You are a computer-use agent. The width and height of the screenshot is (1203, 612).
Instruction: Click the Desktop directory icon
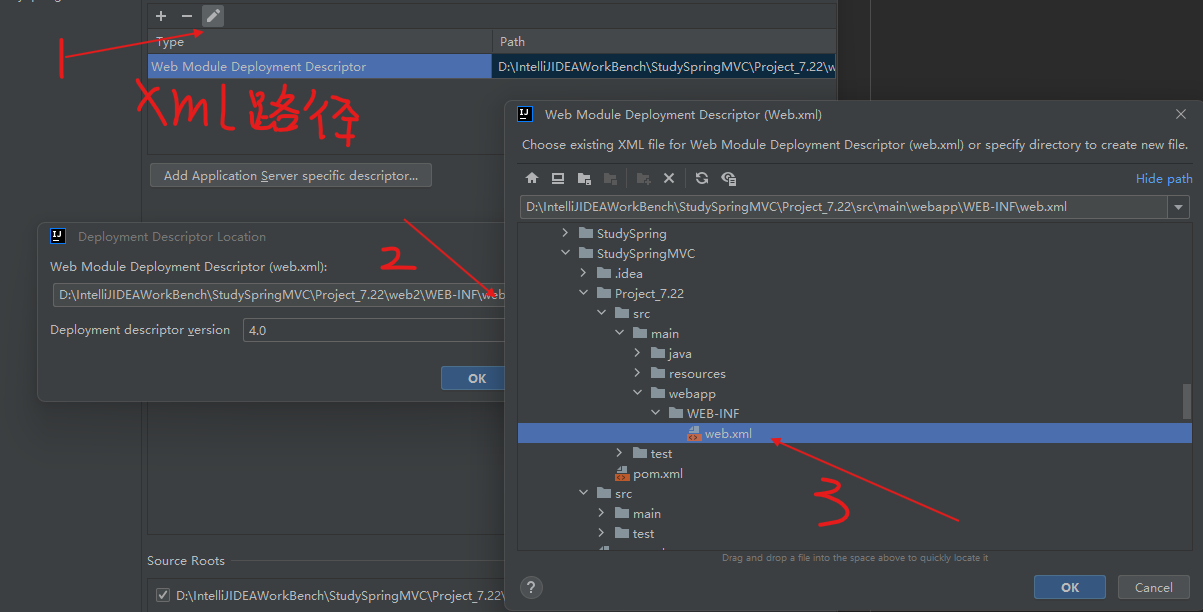tap(558, 178)
